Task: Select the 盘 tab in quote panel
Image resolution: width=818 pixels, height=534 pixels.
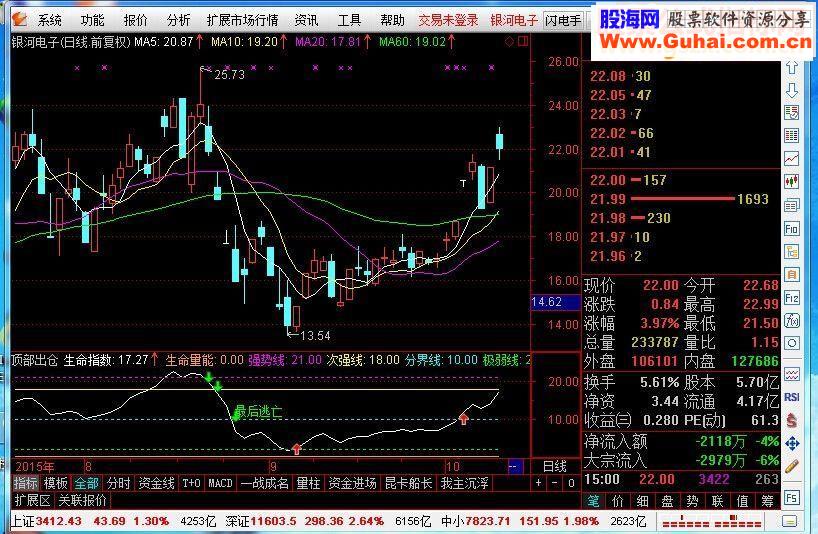Action: tap(667, 501)
